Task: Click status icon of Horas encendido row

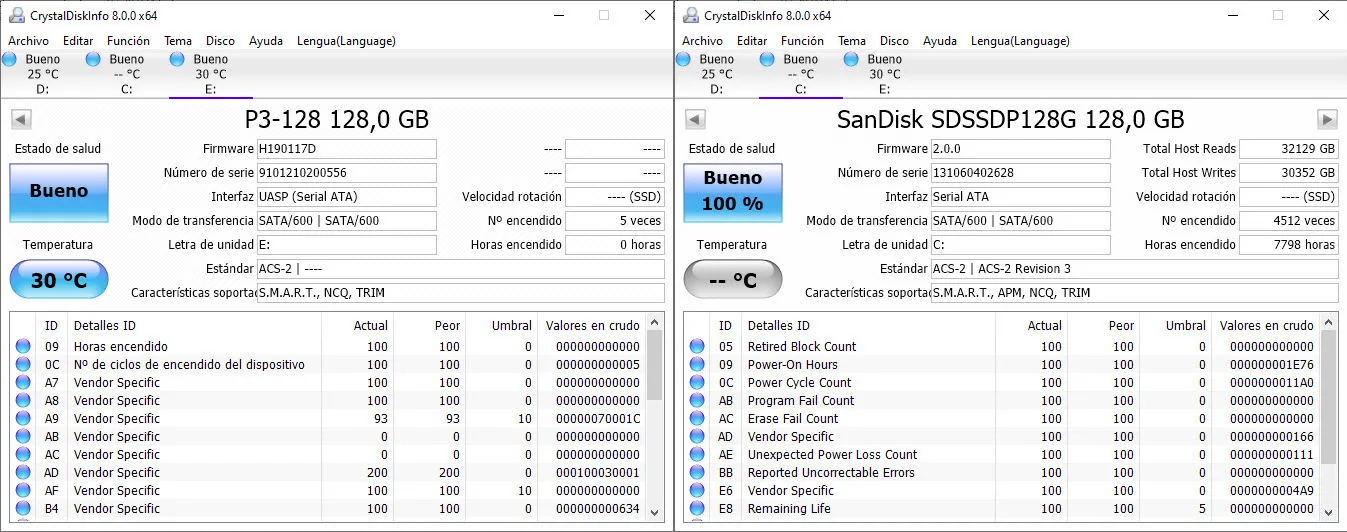Action: 23,347
